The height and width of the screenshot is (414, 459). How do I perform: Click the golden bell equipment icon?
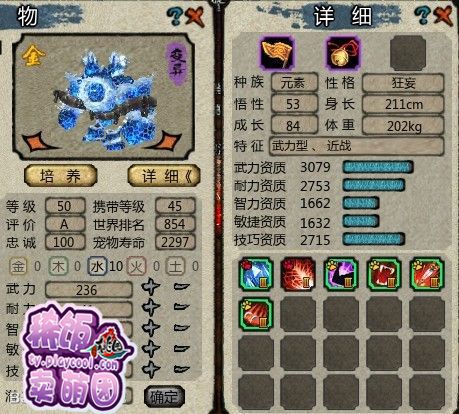[343, 53]
